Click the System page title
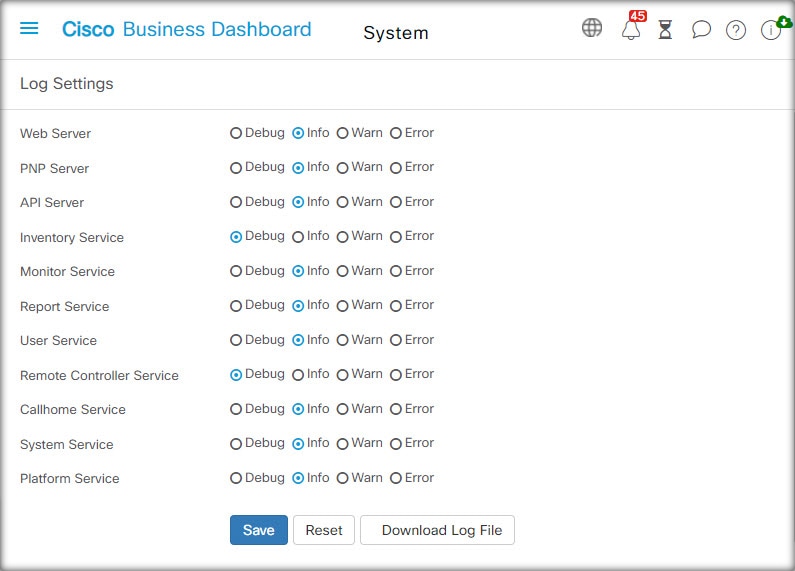Image resolution: width=795 pixels, height=571 pixels. click(396, 33)
